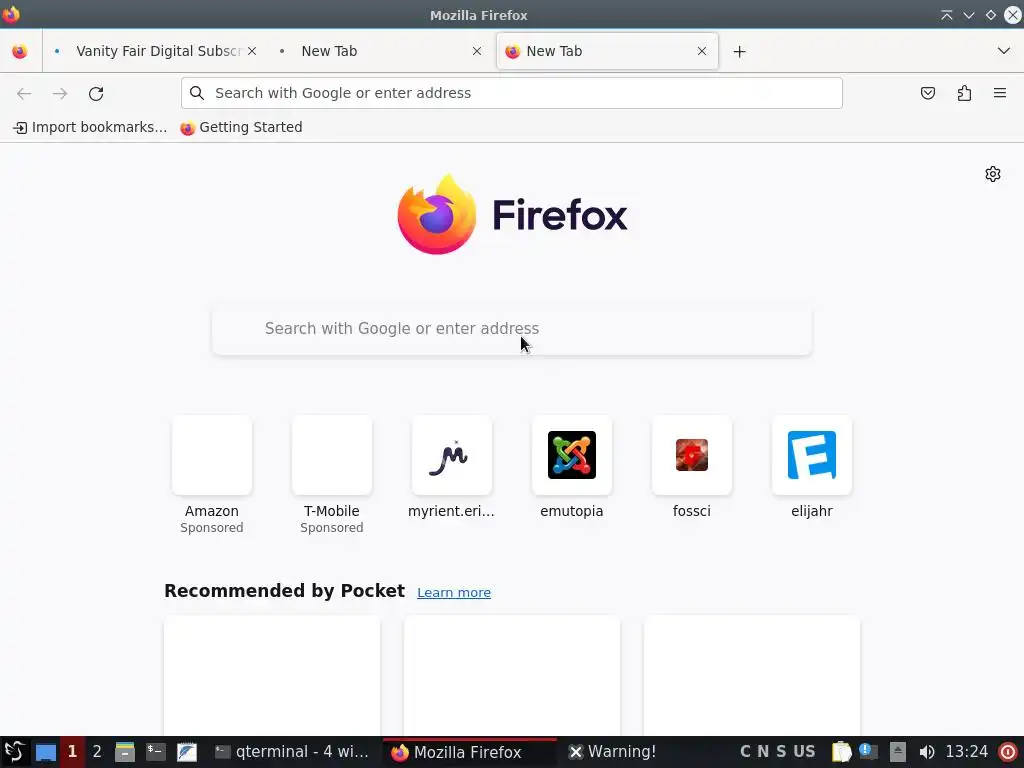Screen dimensions: 1024x768
Task: Open the clipboard manager tray icon
Action: pos(841,752)
